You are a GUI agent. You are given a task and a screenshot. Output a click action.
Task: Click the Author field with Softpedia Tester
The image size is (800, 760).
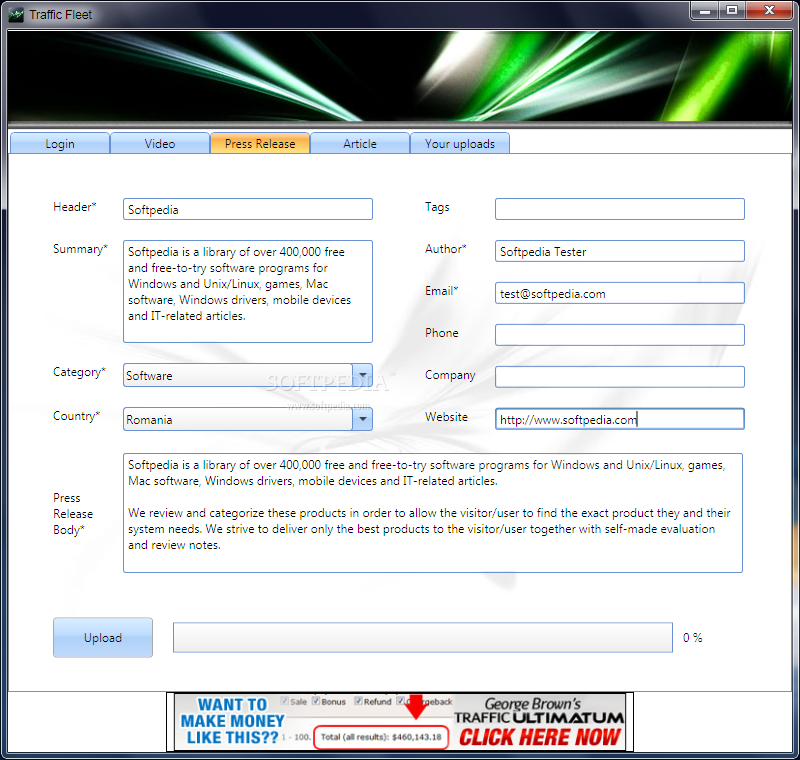tap(619, 251)
